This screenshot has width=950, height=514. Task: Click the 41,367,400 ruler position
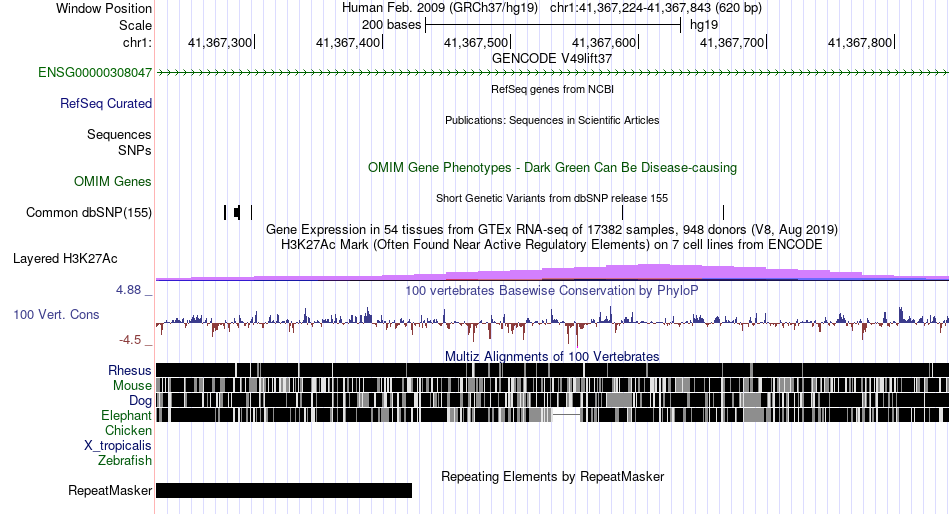348,42
